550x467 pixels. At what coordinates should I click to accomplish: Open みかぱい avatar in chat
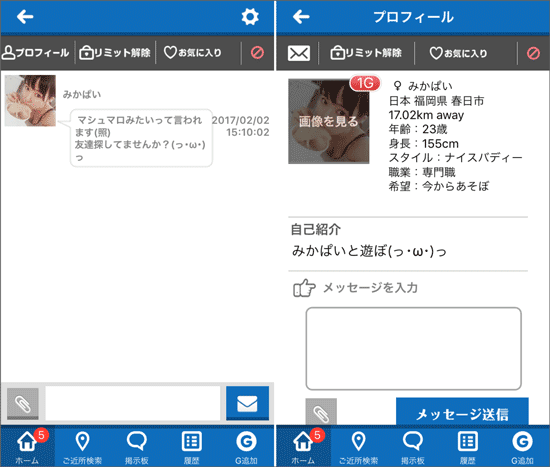[30, 101]
